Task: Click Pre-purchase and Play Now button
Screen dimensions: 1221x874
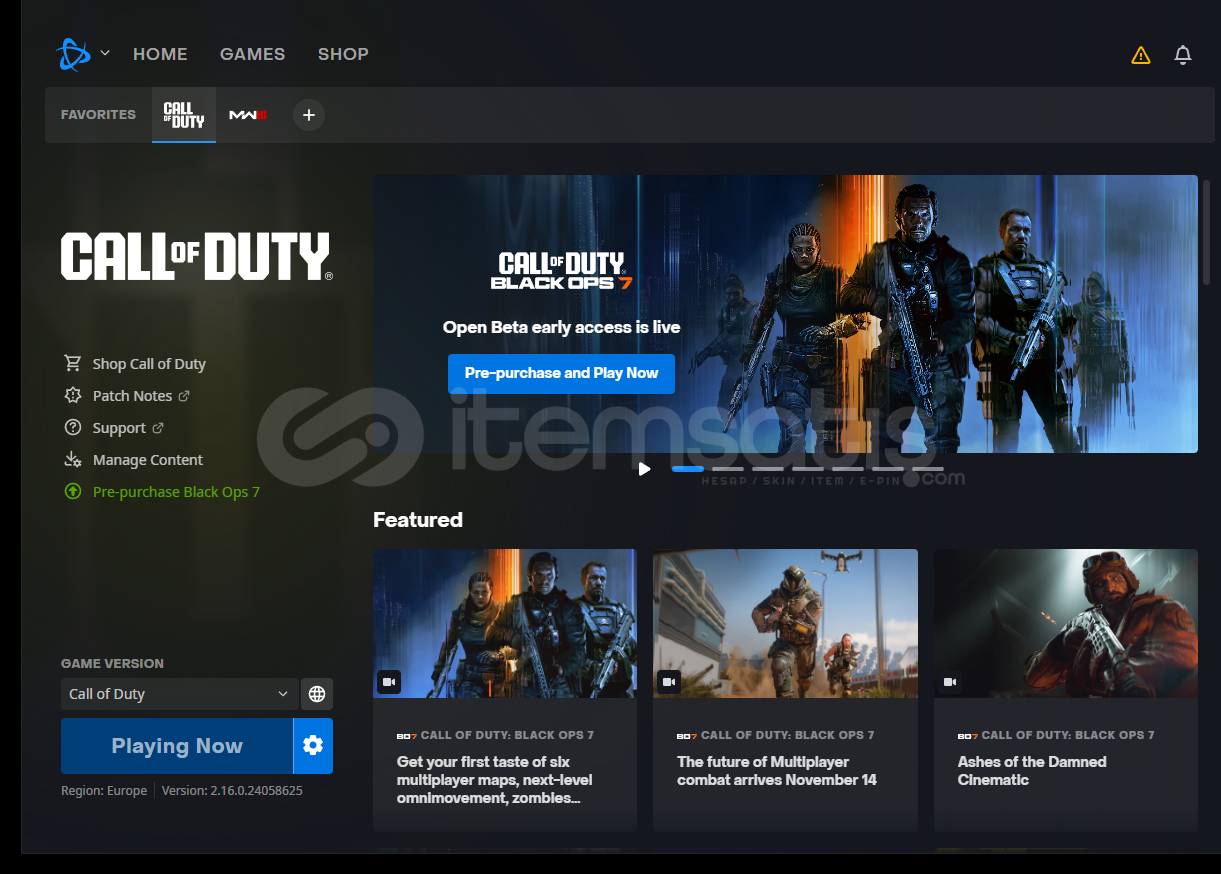Action: tap(561, 373)
